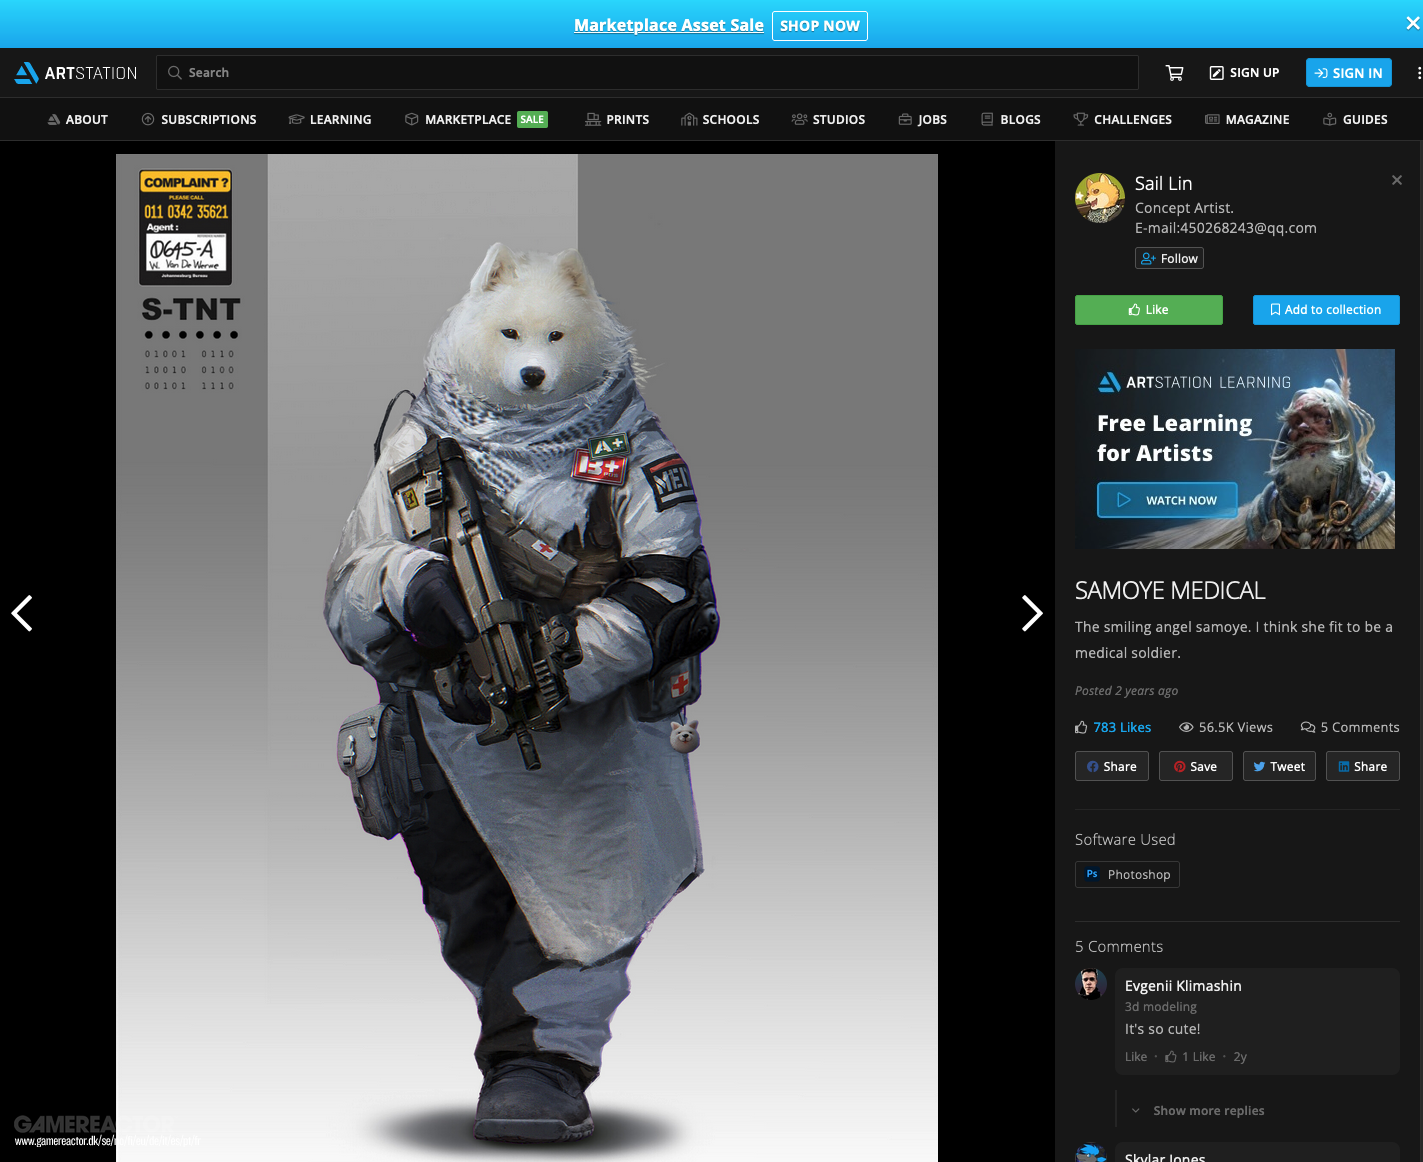Open the overflow kebab menu beside Sign In
The height and width of the screenshot is (1162, 1423).
tap(1417, 72)
